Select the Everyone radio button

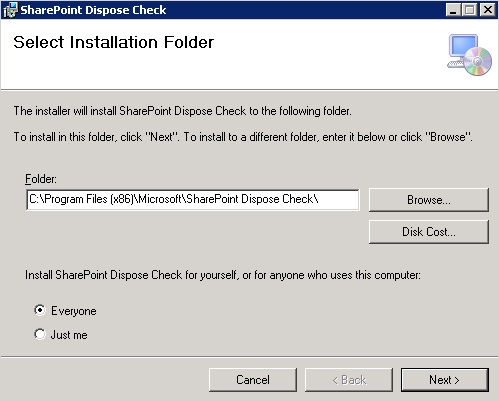pos(40,310)
